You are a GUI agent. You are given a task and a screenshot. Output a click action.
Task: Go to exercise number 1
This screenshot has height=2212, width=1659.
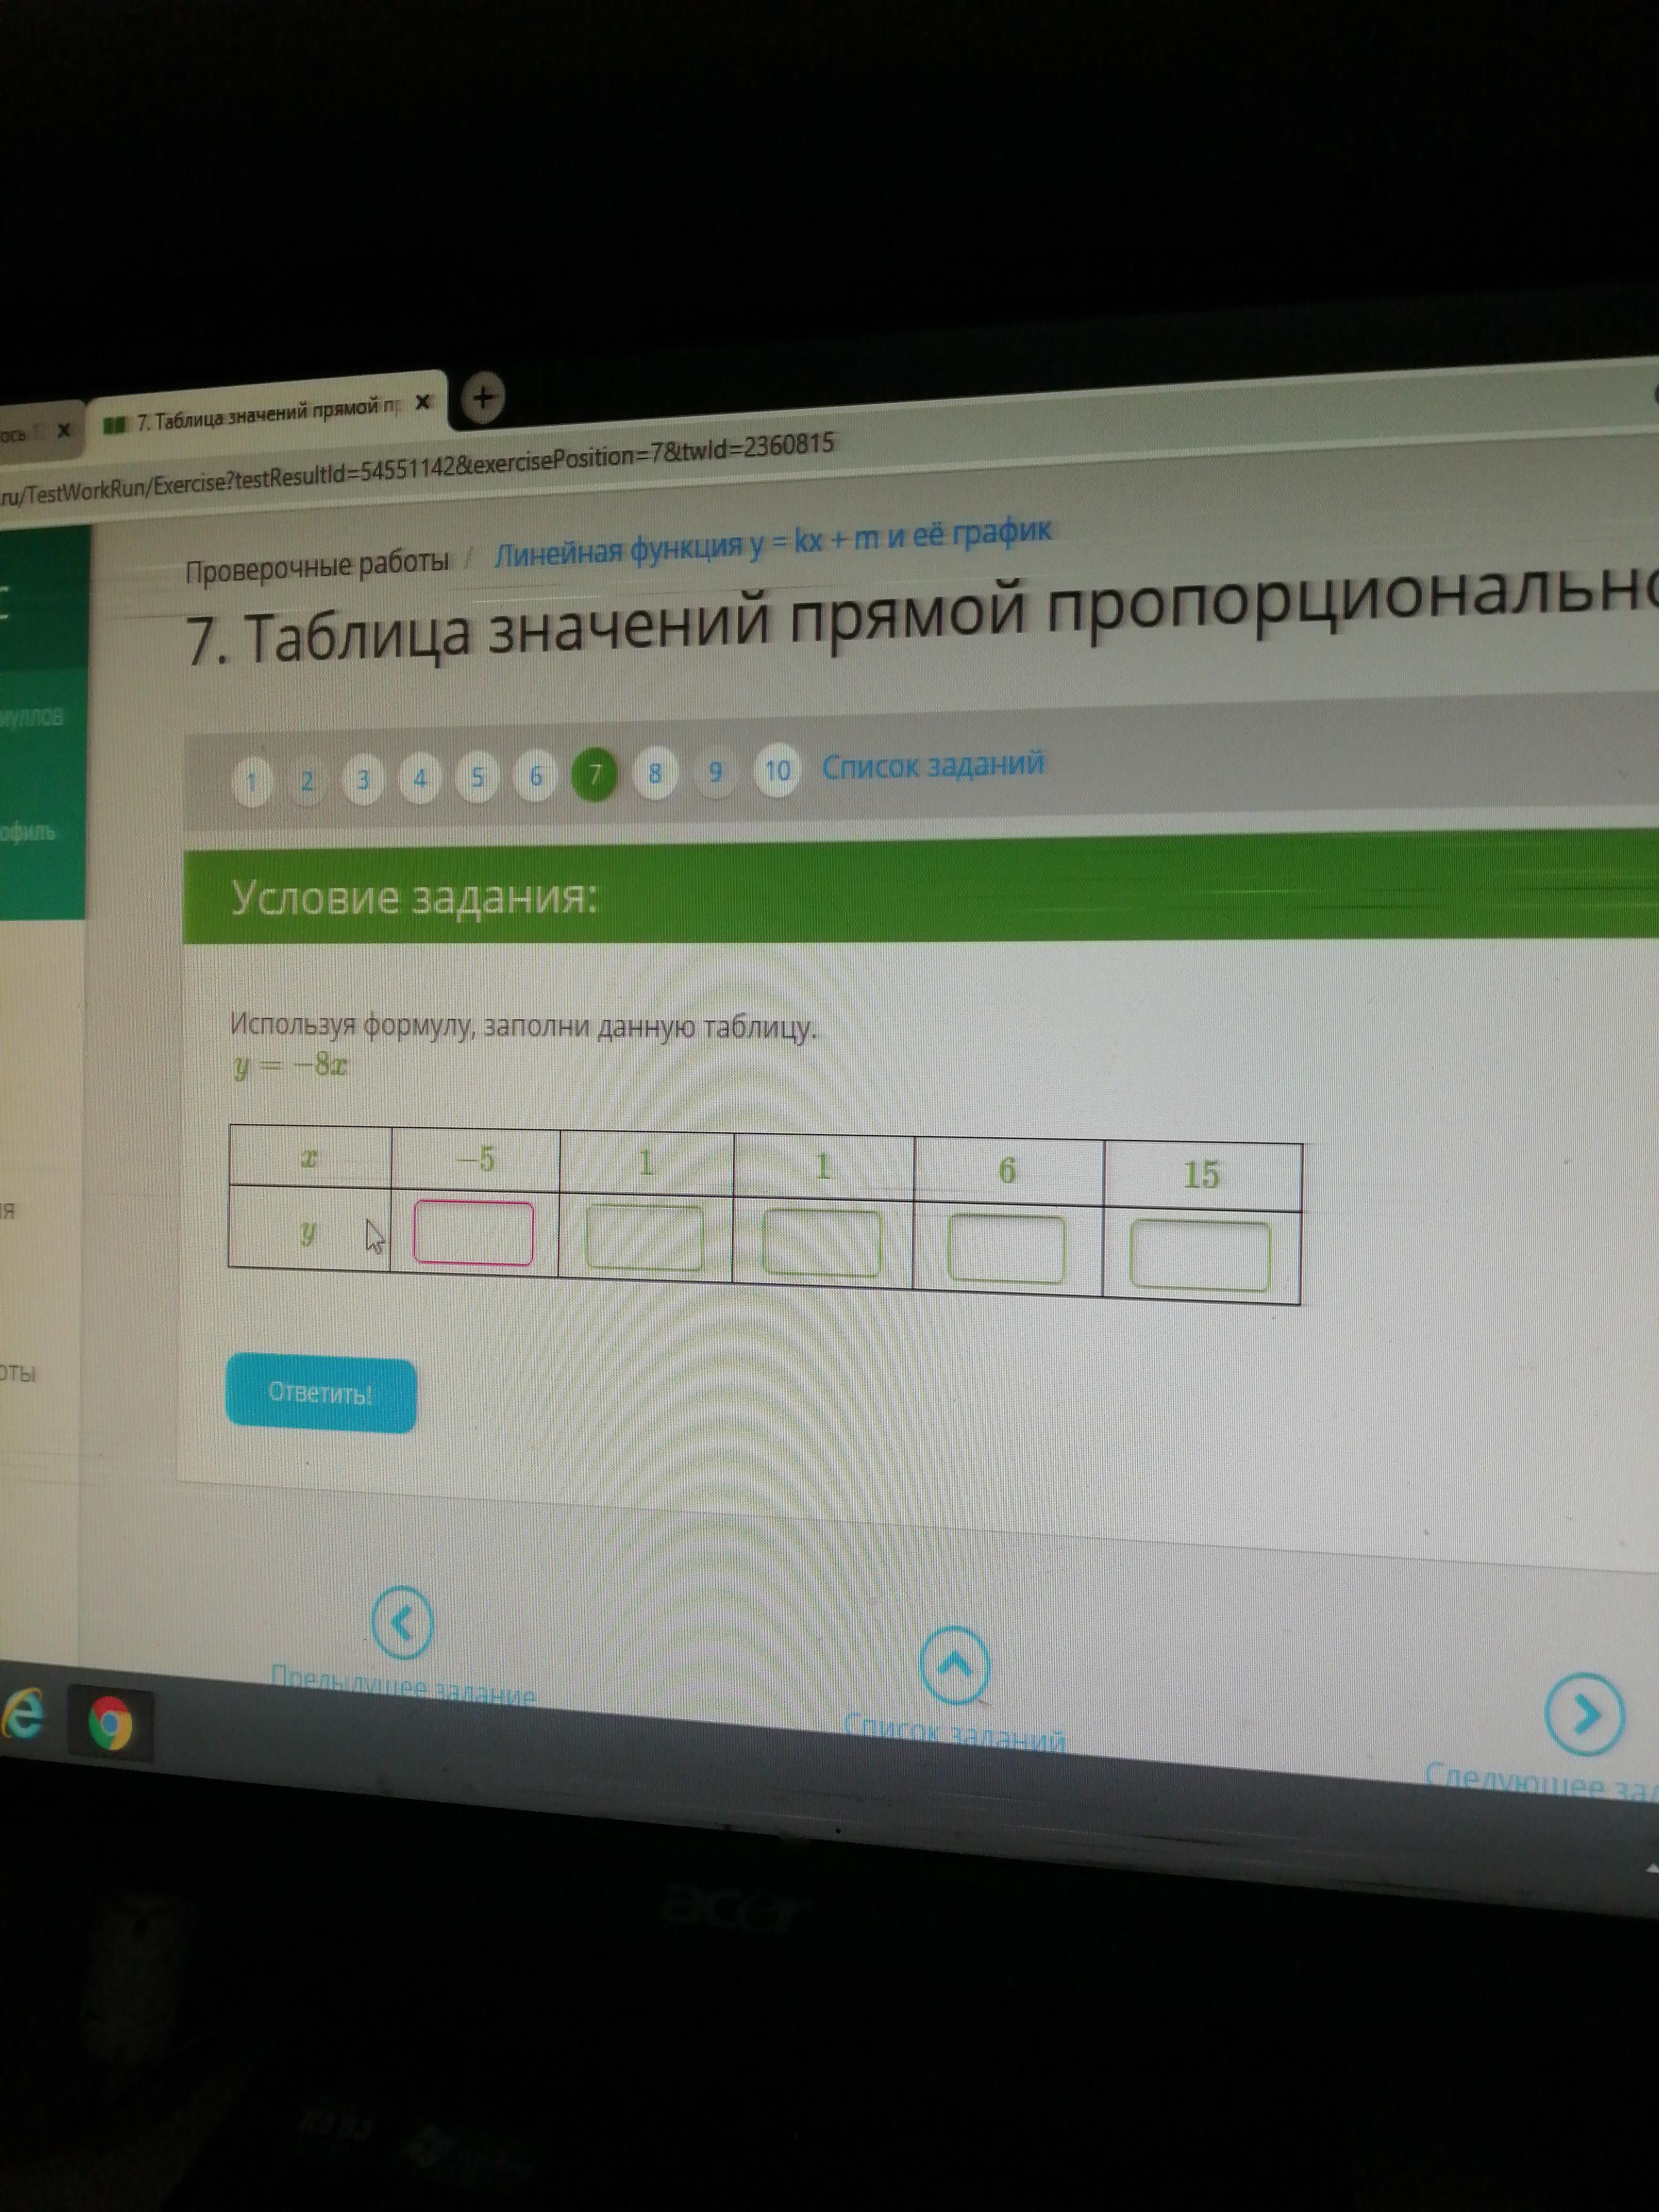(252, 780)
